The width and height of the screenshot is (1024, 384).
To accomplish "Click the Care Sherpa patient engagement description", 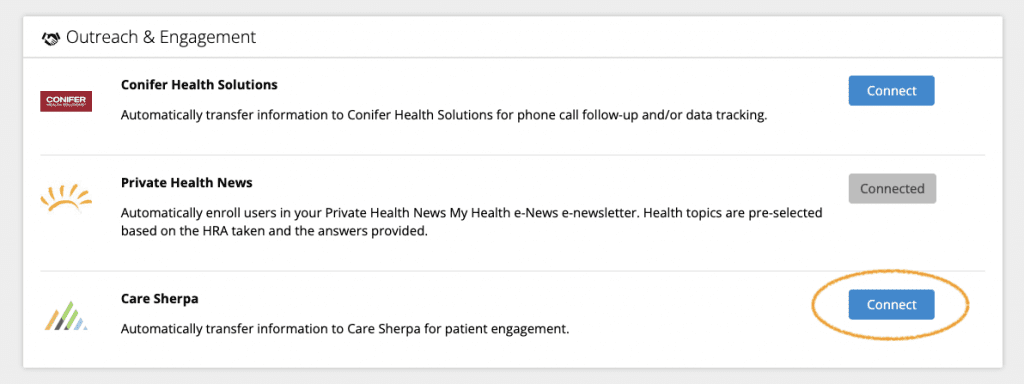I will click(x=345, y=329).
